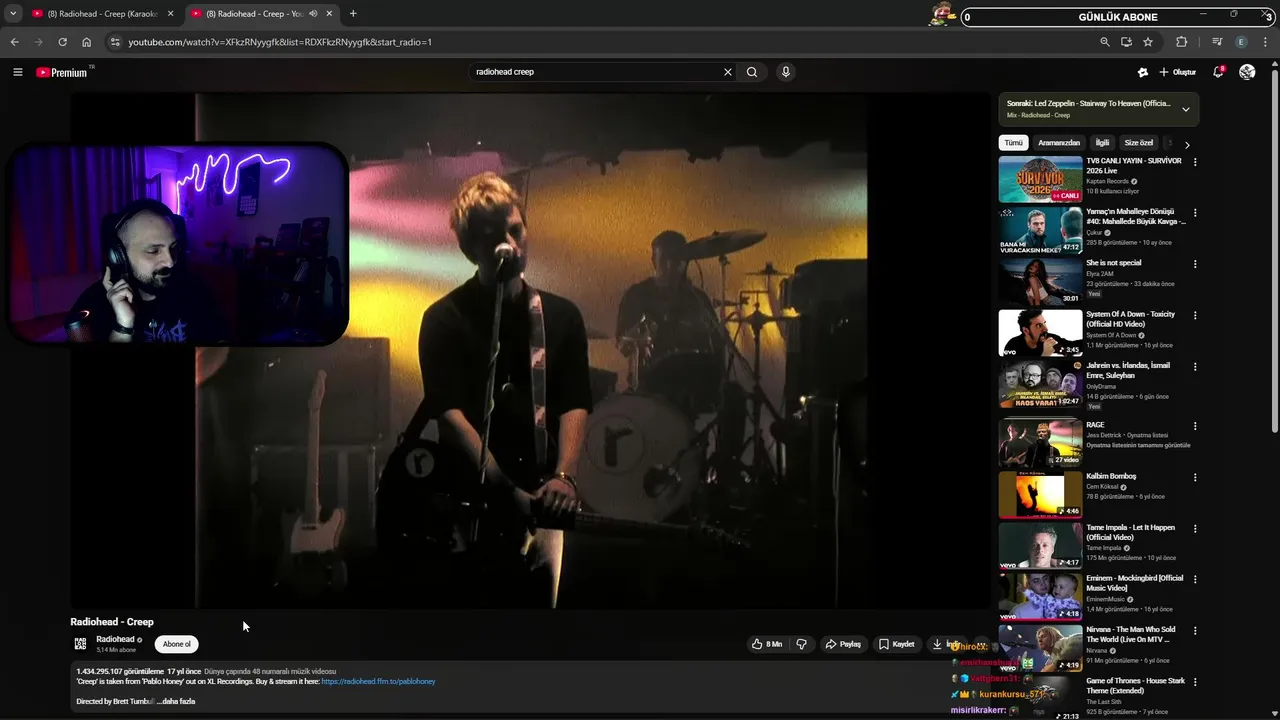Subscribe with Abone ol button
This screenshot has width=1280, height=720.
tap(177, 644)
